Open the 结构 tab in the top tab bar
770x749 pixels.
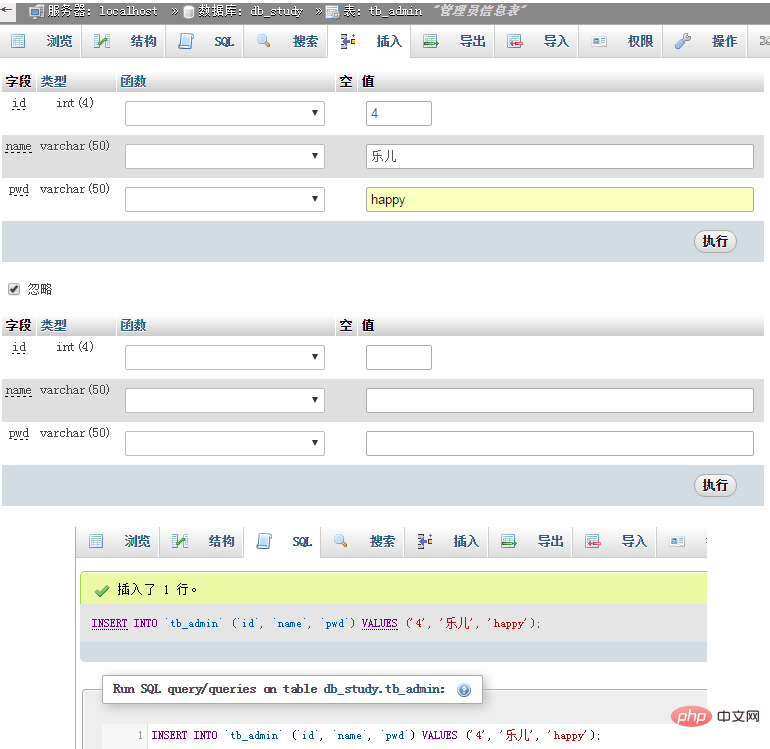tap(123, 41)
